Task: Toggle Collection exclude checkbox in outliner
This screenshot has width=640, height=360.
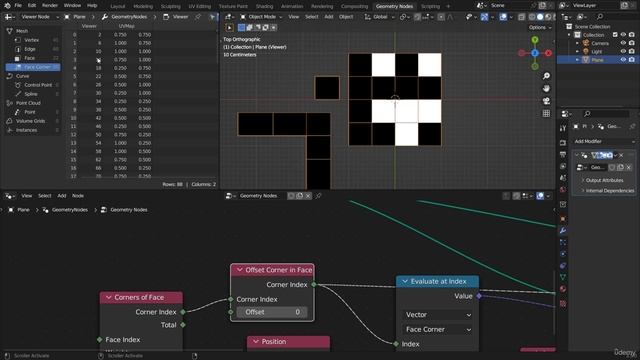Action: [x=615, y=35]
